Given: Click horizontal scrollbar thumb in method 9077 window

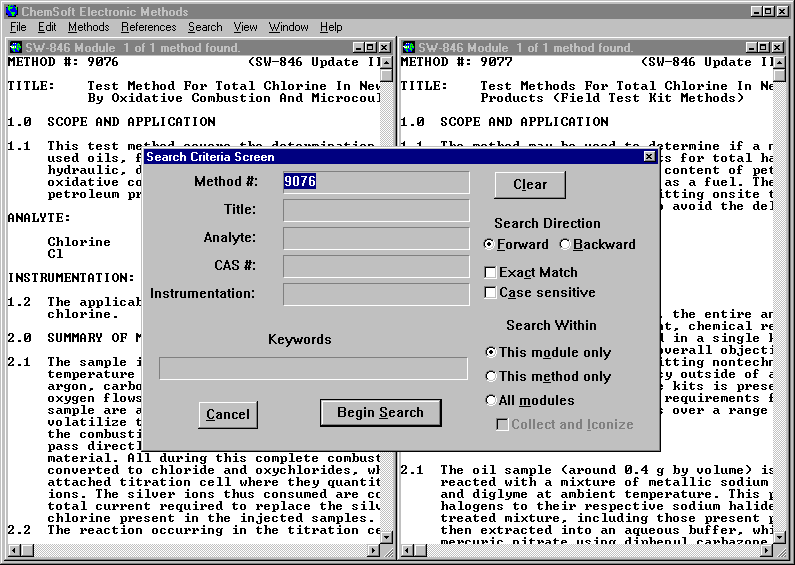Looking at the screenshot, I should click(420, 550).
